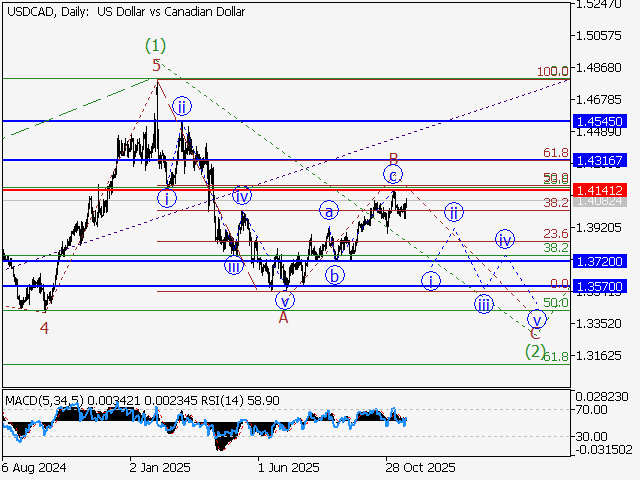Select the blue 1.45450 price level tag

coord(600,121)
